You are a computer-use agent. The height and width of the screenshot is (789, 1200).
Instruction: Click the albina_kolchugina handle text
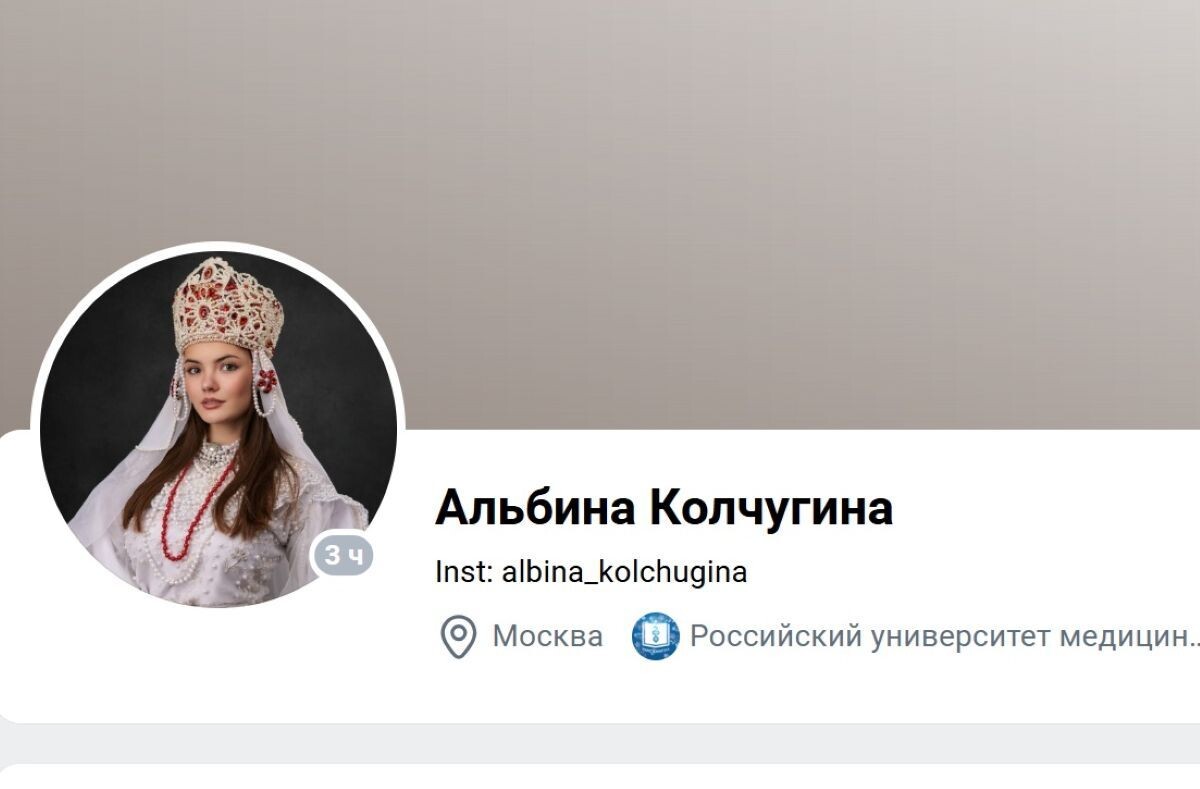[x=624, y=573]
